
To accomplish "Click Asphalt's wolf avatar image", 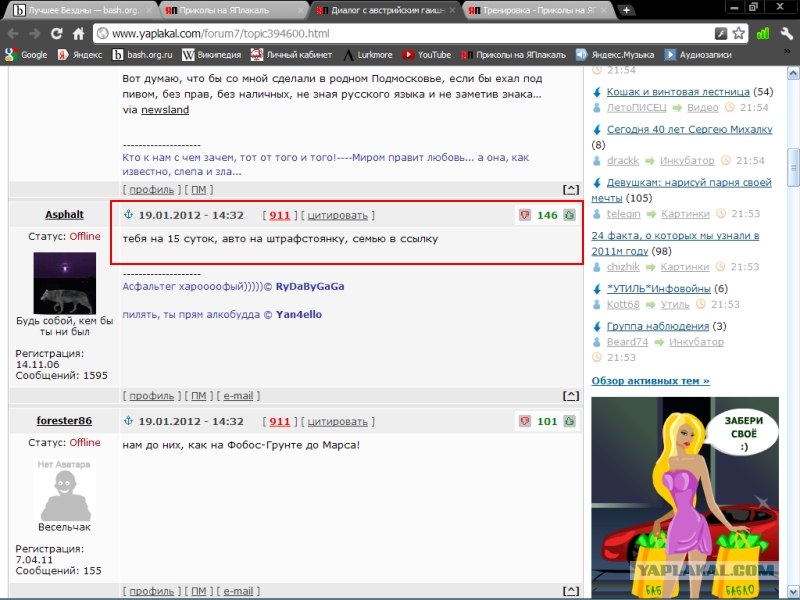I will point(64,284).
